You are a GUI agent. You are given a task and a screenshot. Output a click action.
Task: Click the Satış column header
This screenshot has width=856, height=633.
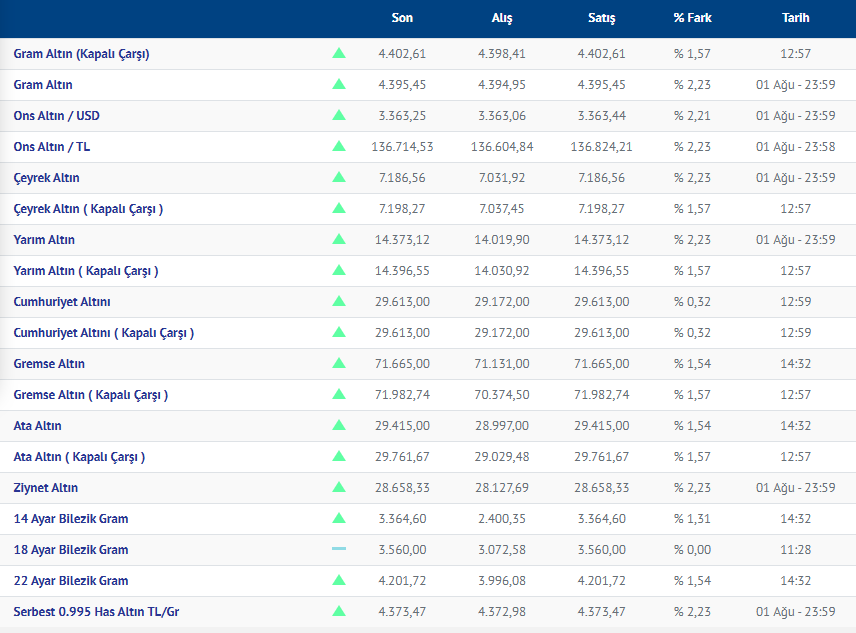(x=602, y=18)
